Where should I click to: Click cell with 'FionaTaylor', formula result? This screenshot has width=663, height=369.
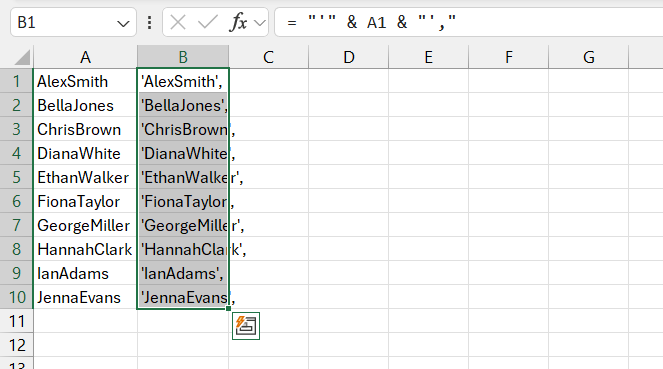[183, 201]
